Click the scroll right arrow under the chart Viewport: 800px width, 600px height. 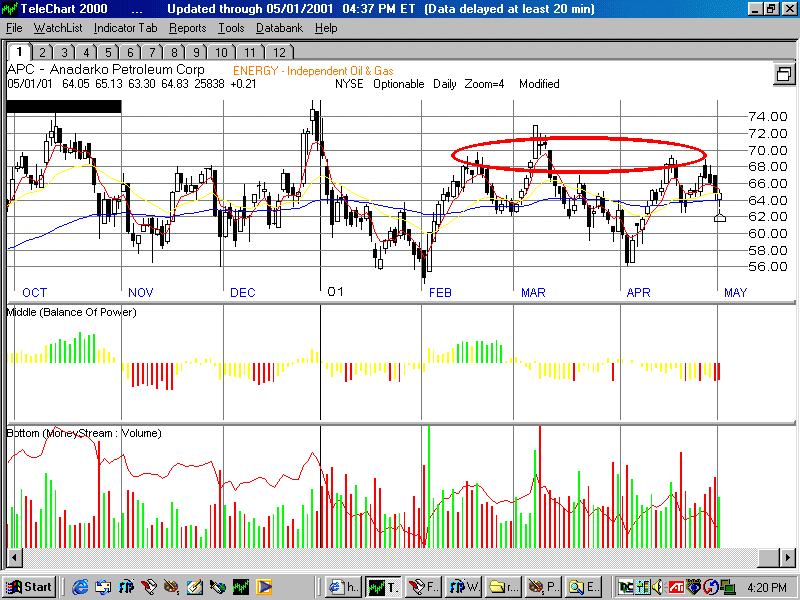[788, 558]
